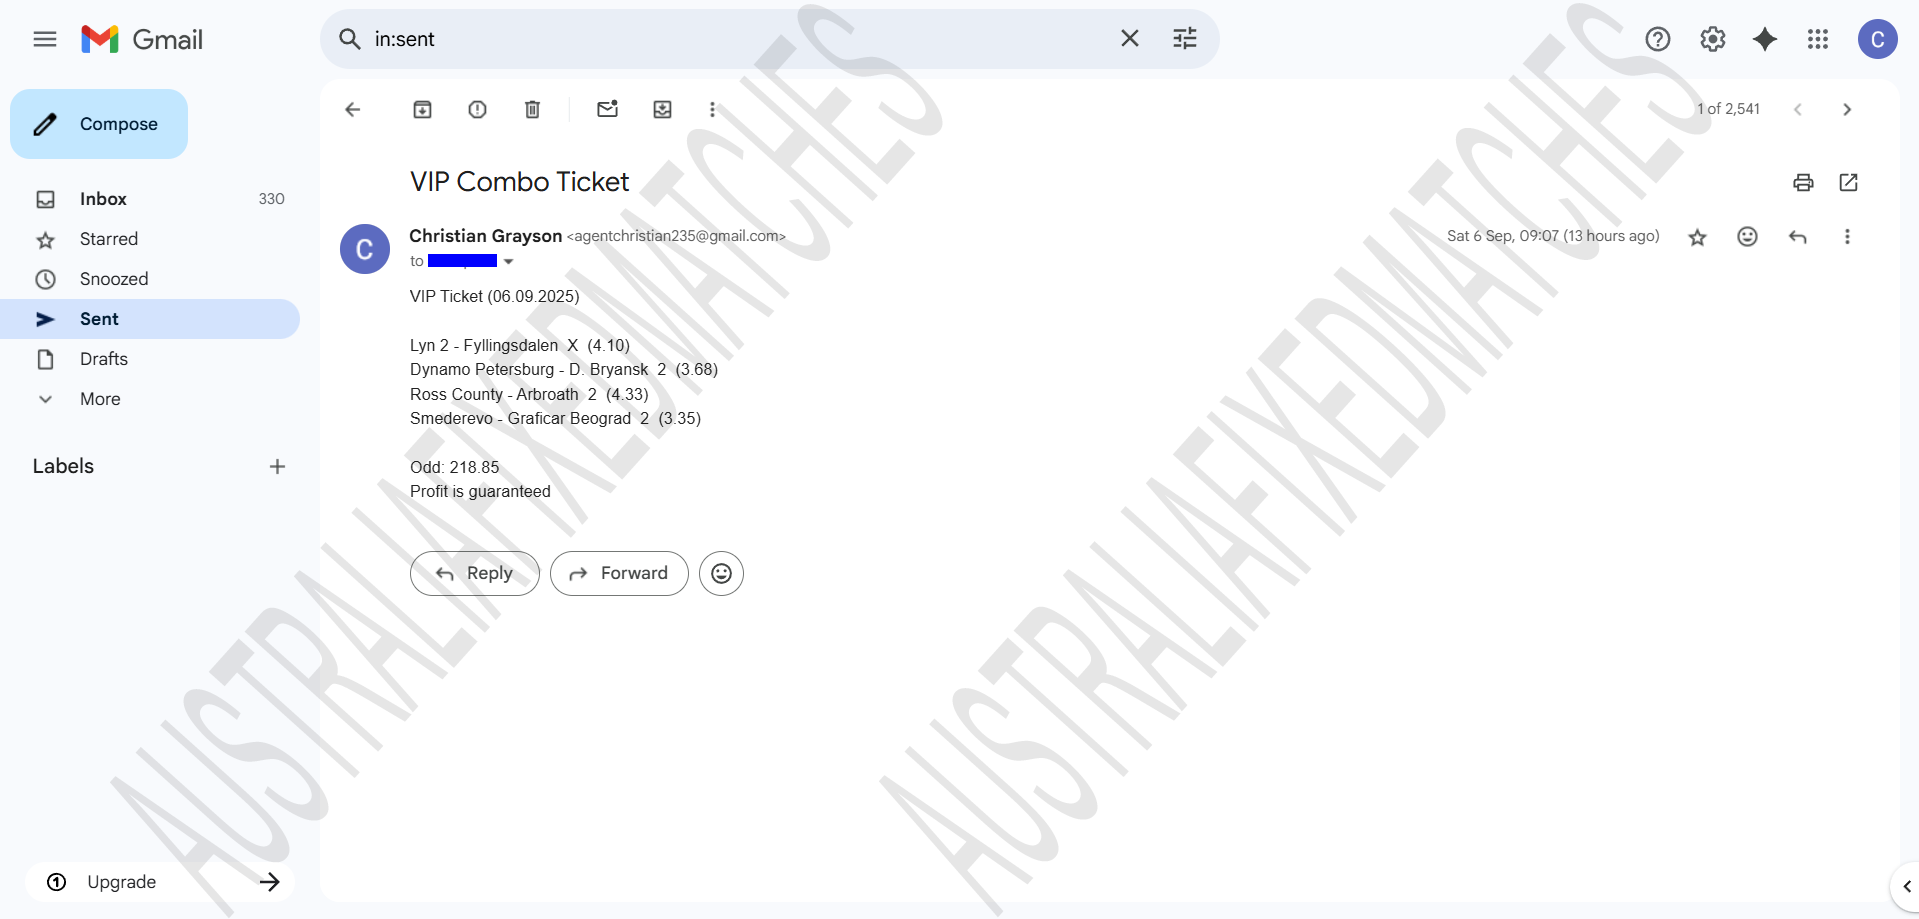Add emoji reaction beside Forward
This screenshot has width=1919, height=919.
pos(721,573)
